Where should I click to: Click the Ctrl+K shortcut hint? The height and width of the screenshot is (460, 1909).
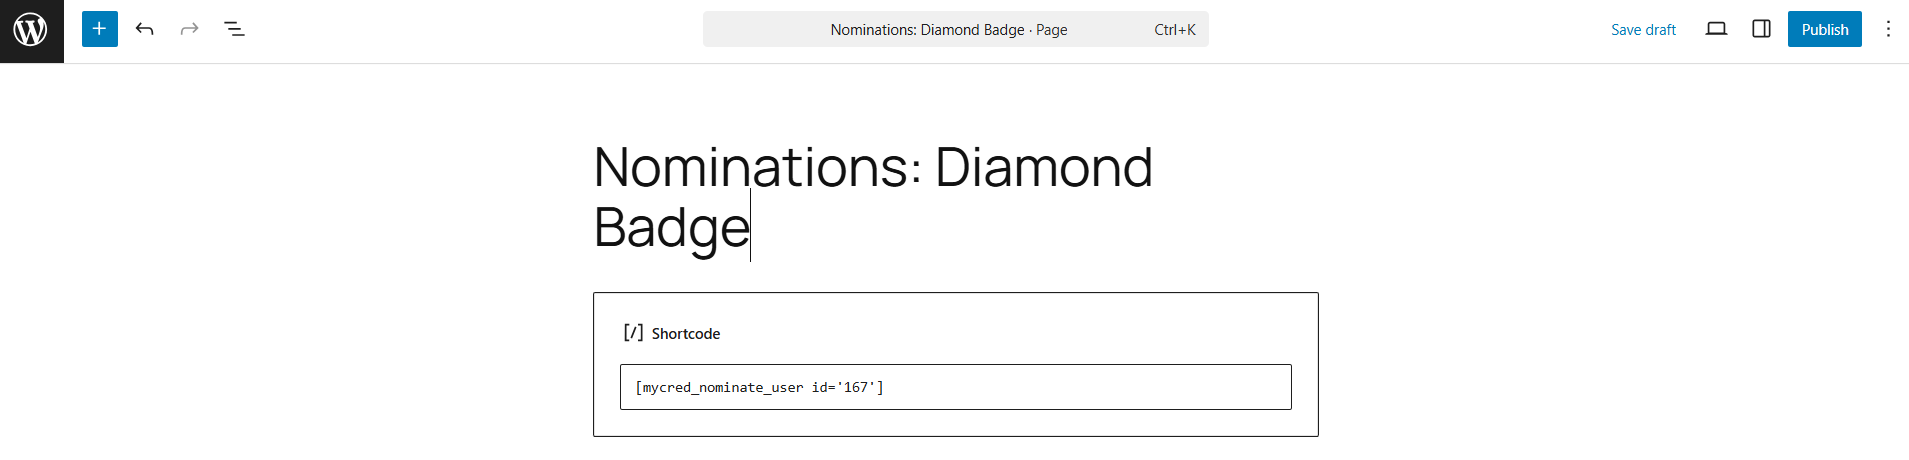click(1174, 30)
